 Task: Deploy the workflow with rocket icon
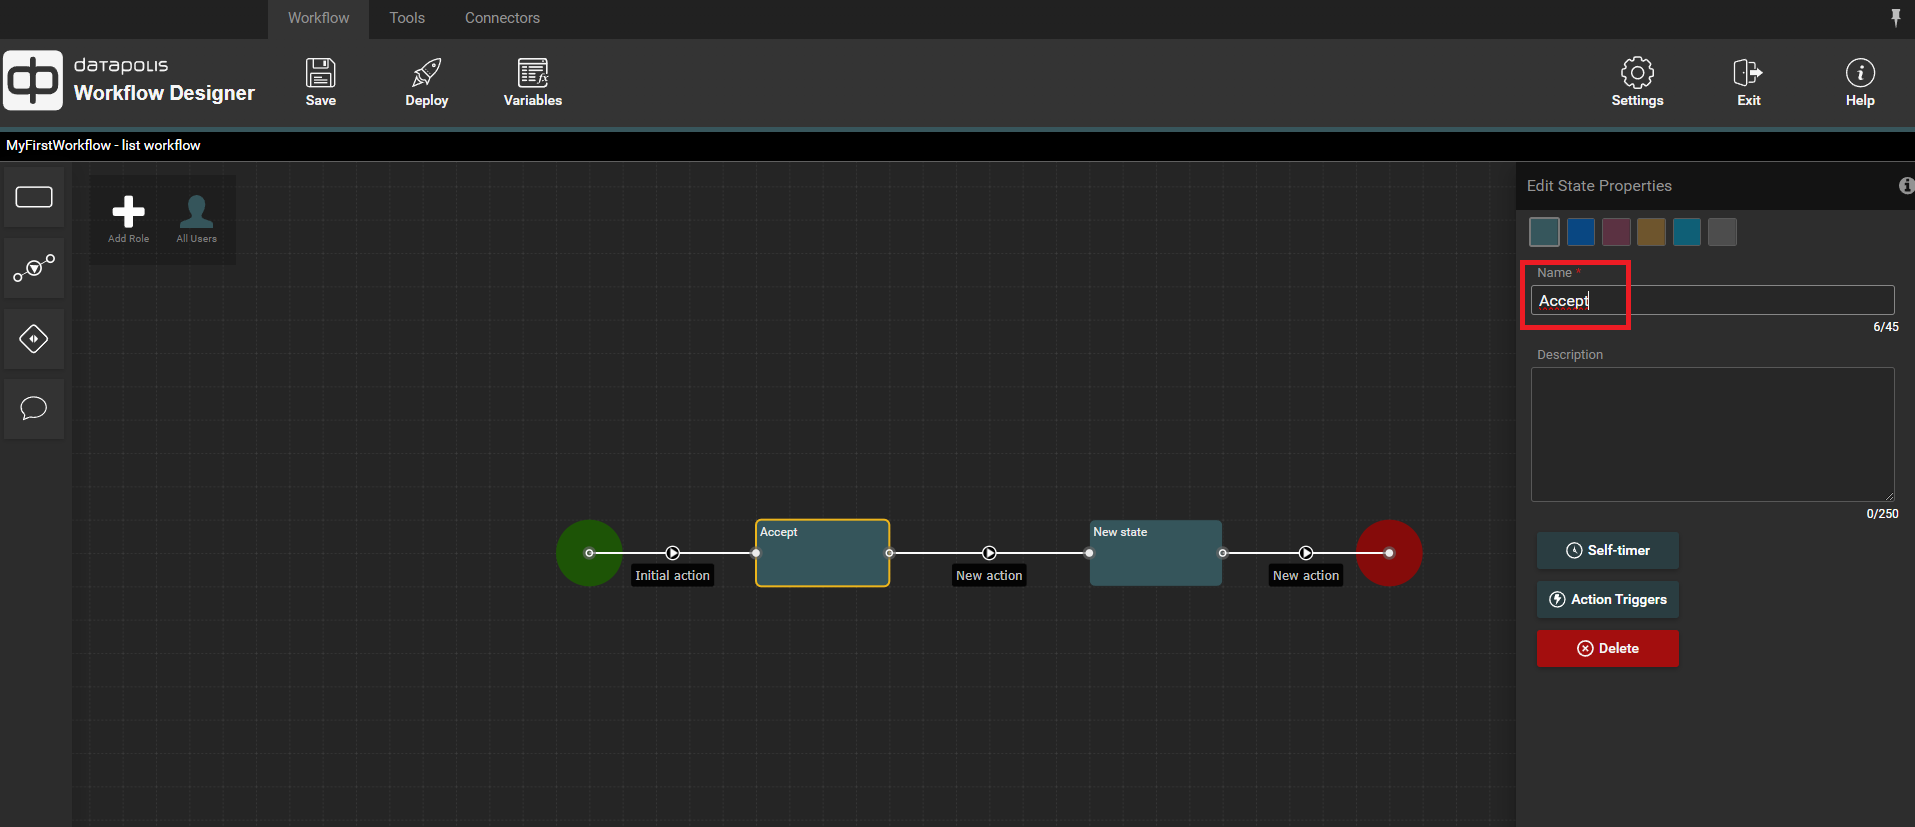426,82
